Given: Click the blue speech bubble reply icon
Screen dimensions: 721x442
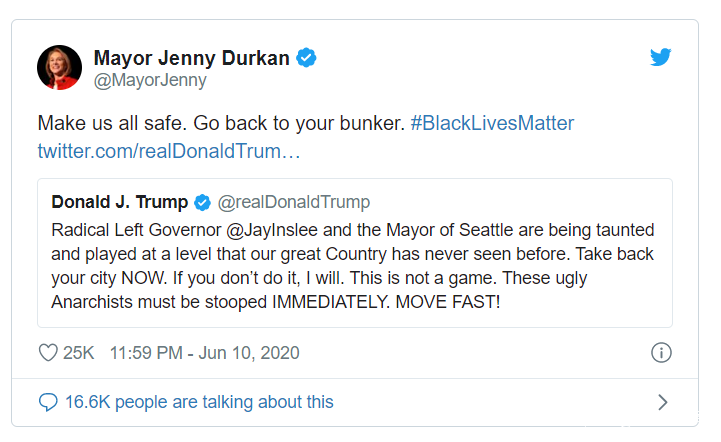Looking at the screenshot, I should pos(48,402).
